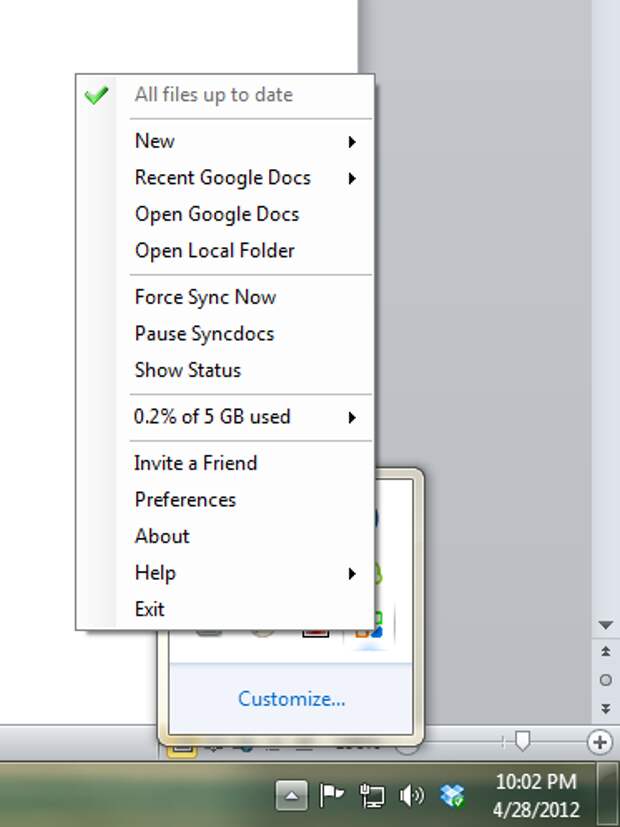620x827 pixels.
Task: Open the volume speaker icon
Action: pos(412,795)
